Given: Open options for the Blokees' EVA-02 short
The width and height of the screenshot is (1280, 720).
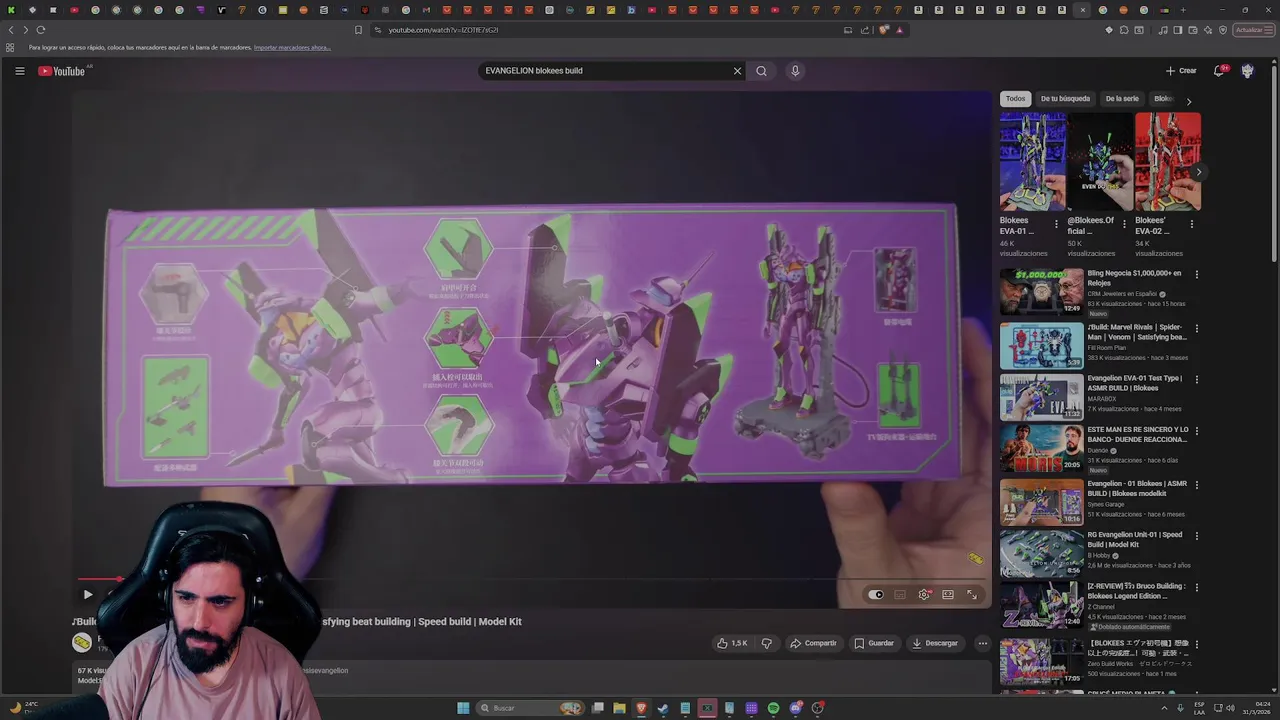Looking at the screenshot, I should (1191, 224).
